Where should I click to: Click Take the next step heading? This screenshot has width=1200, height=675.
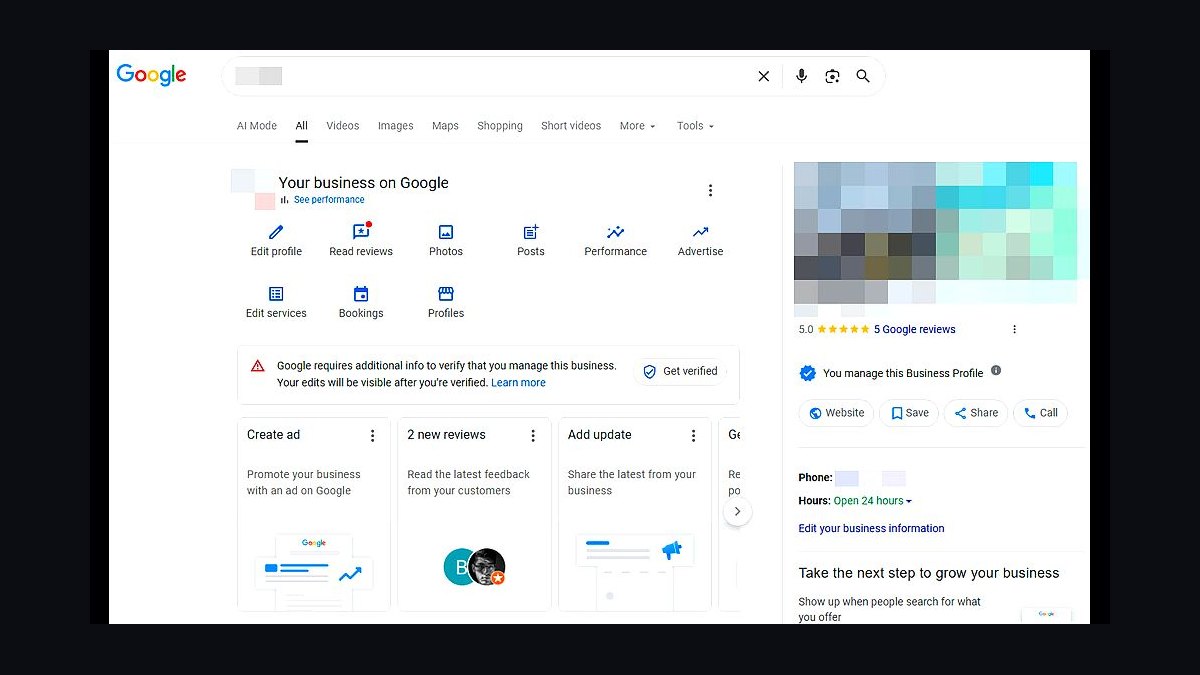point(928,573)
